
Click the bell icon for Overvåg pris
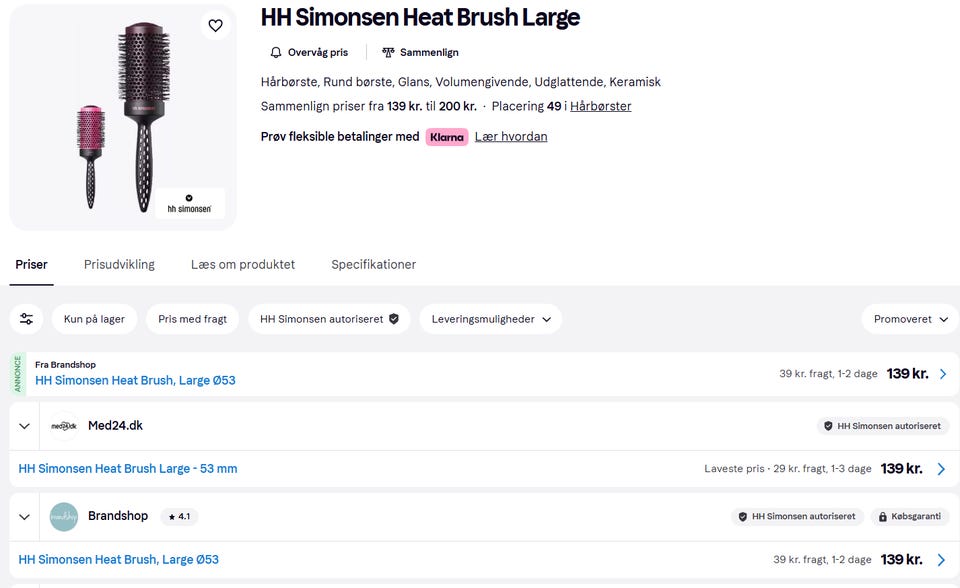(276, 52)
